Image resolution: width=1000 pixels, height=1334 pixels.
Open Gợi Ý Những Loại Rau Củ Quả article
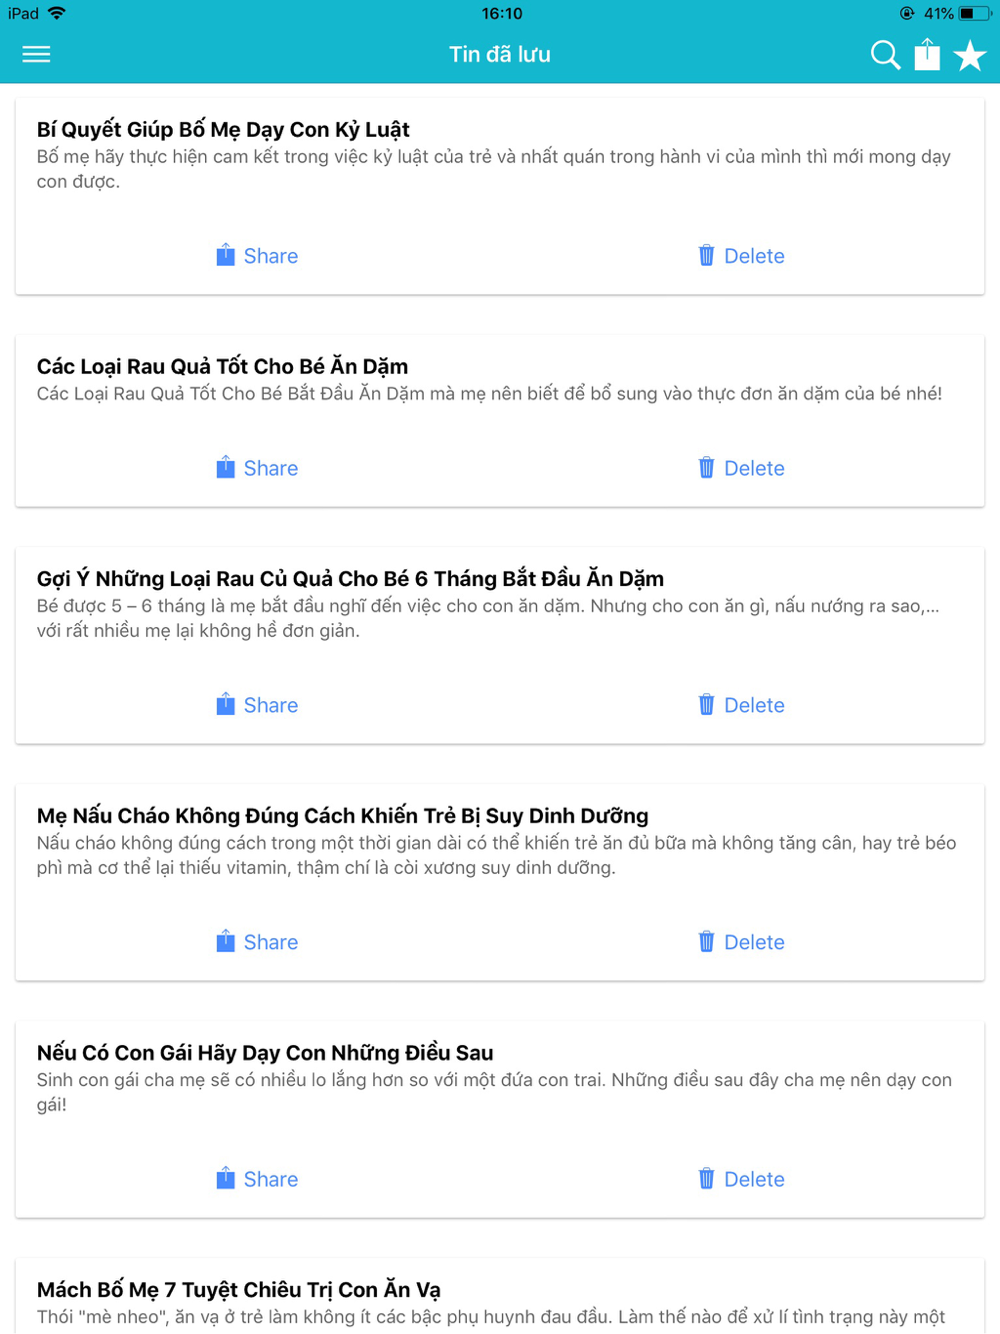[x=350, y=578]
